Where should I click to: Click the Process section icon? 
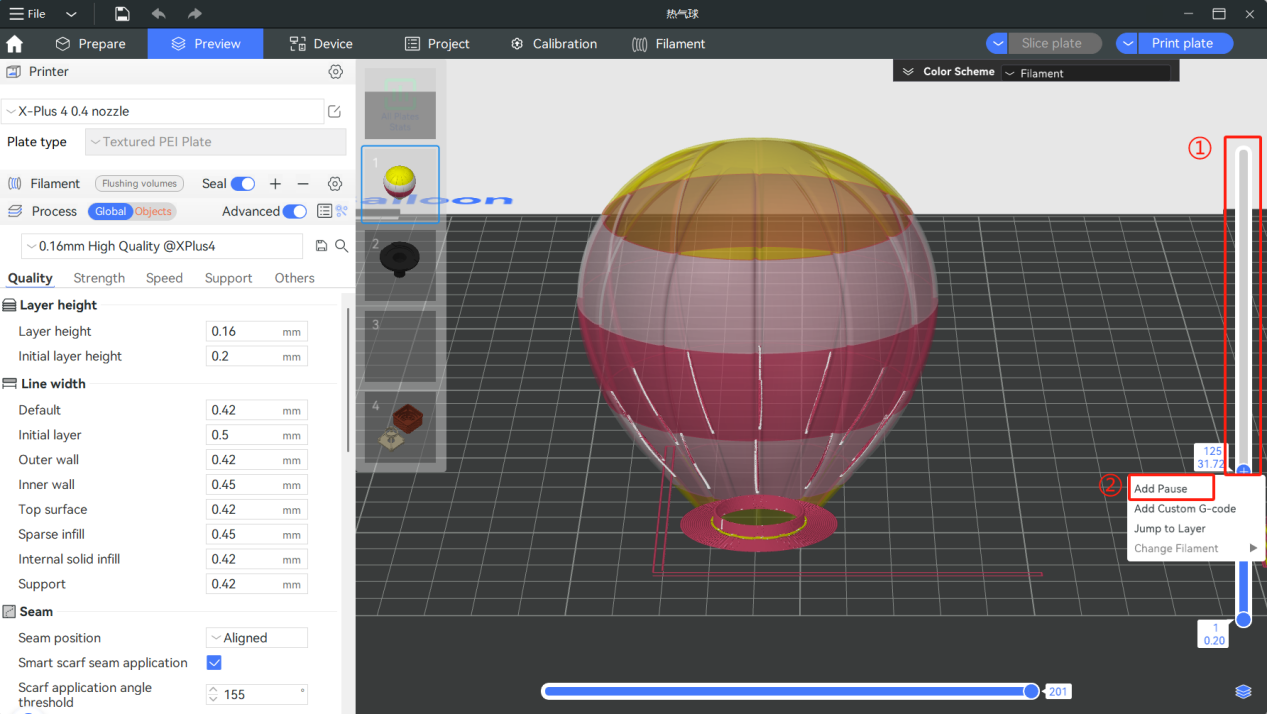click(x=15, y=211)
